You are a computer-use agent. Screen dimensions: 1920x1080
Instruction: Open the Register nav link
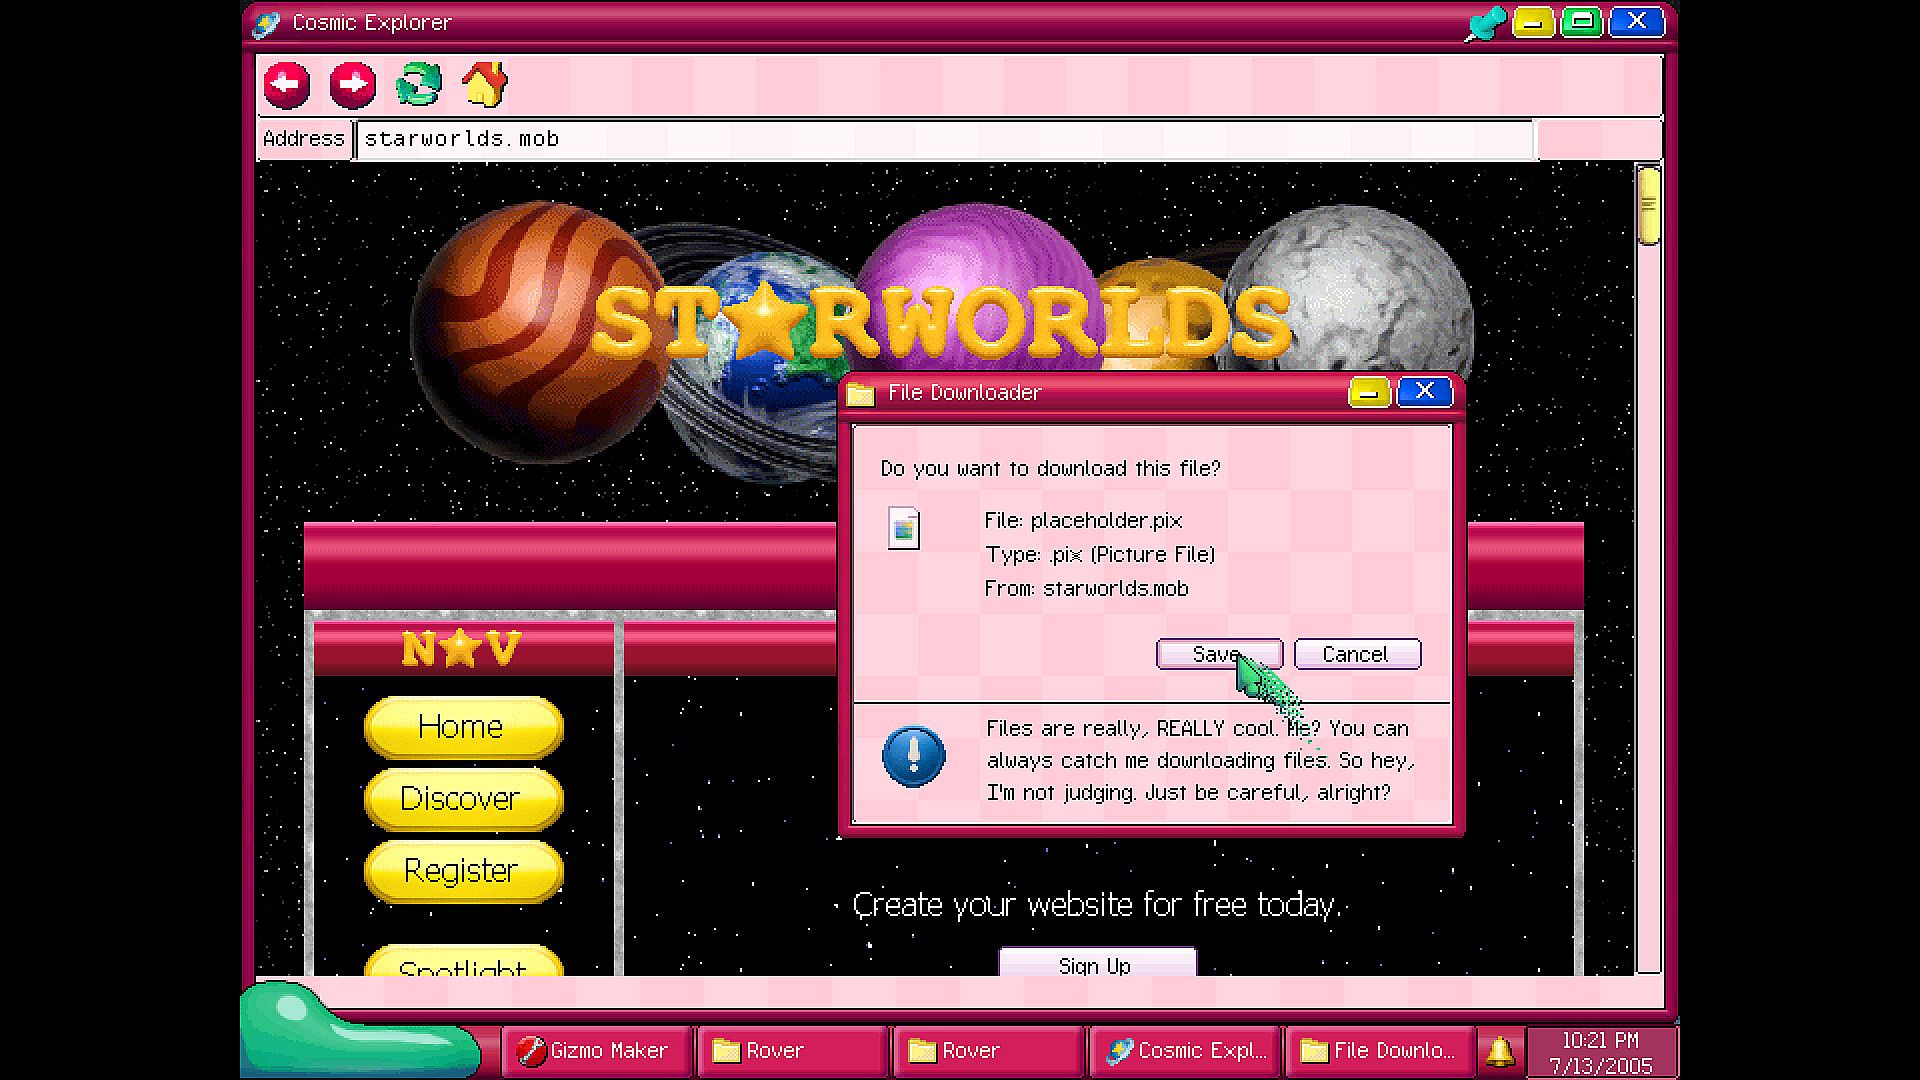[462, 871]
